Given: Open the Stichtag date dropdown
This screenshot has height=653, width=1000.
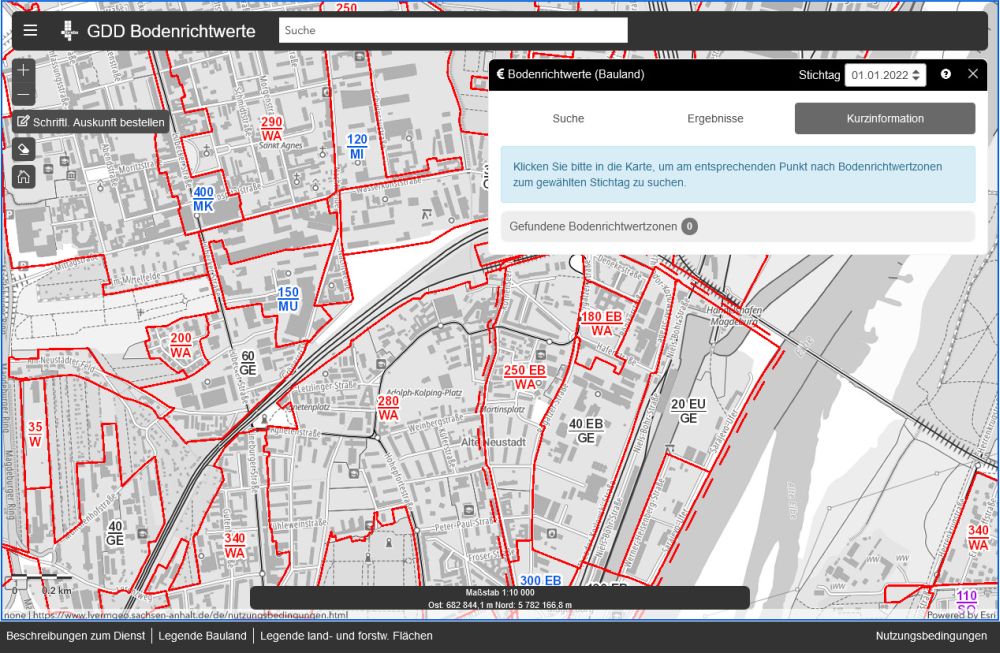Looking at the screenshot, I should point(885,75).
